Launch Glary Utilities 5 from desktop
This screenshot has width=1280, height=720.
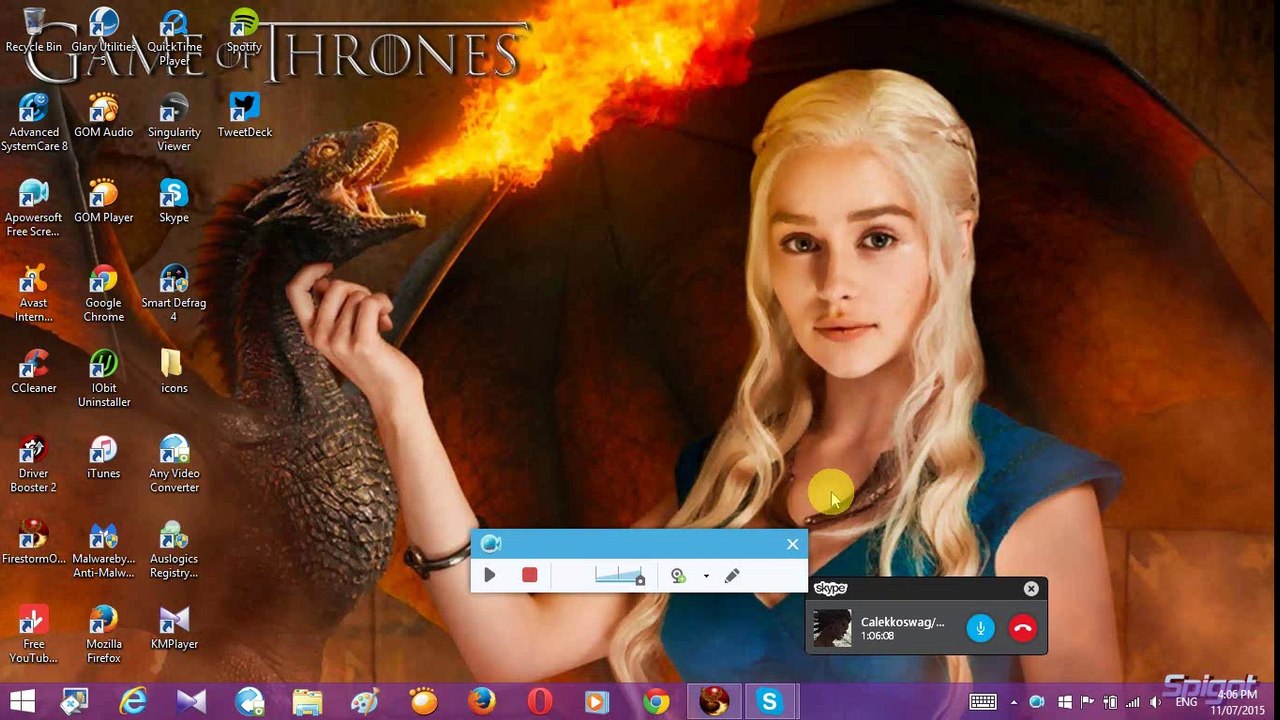click(x=103, y=35)
